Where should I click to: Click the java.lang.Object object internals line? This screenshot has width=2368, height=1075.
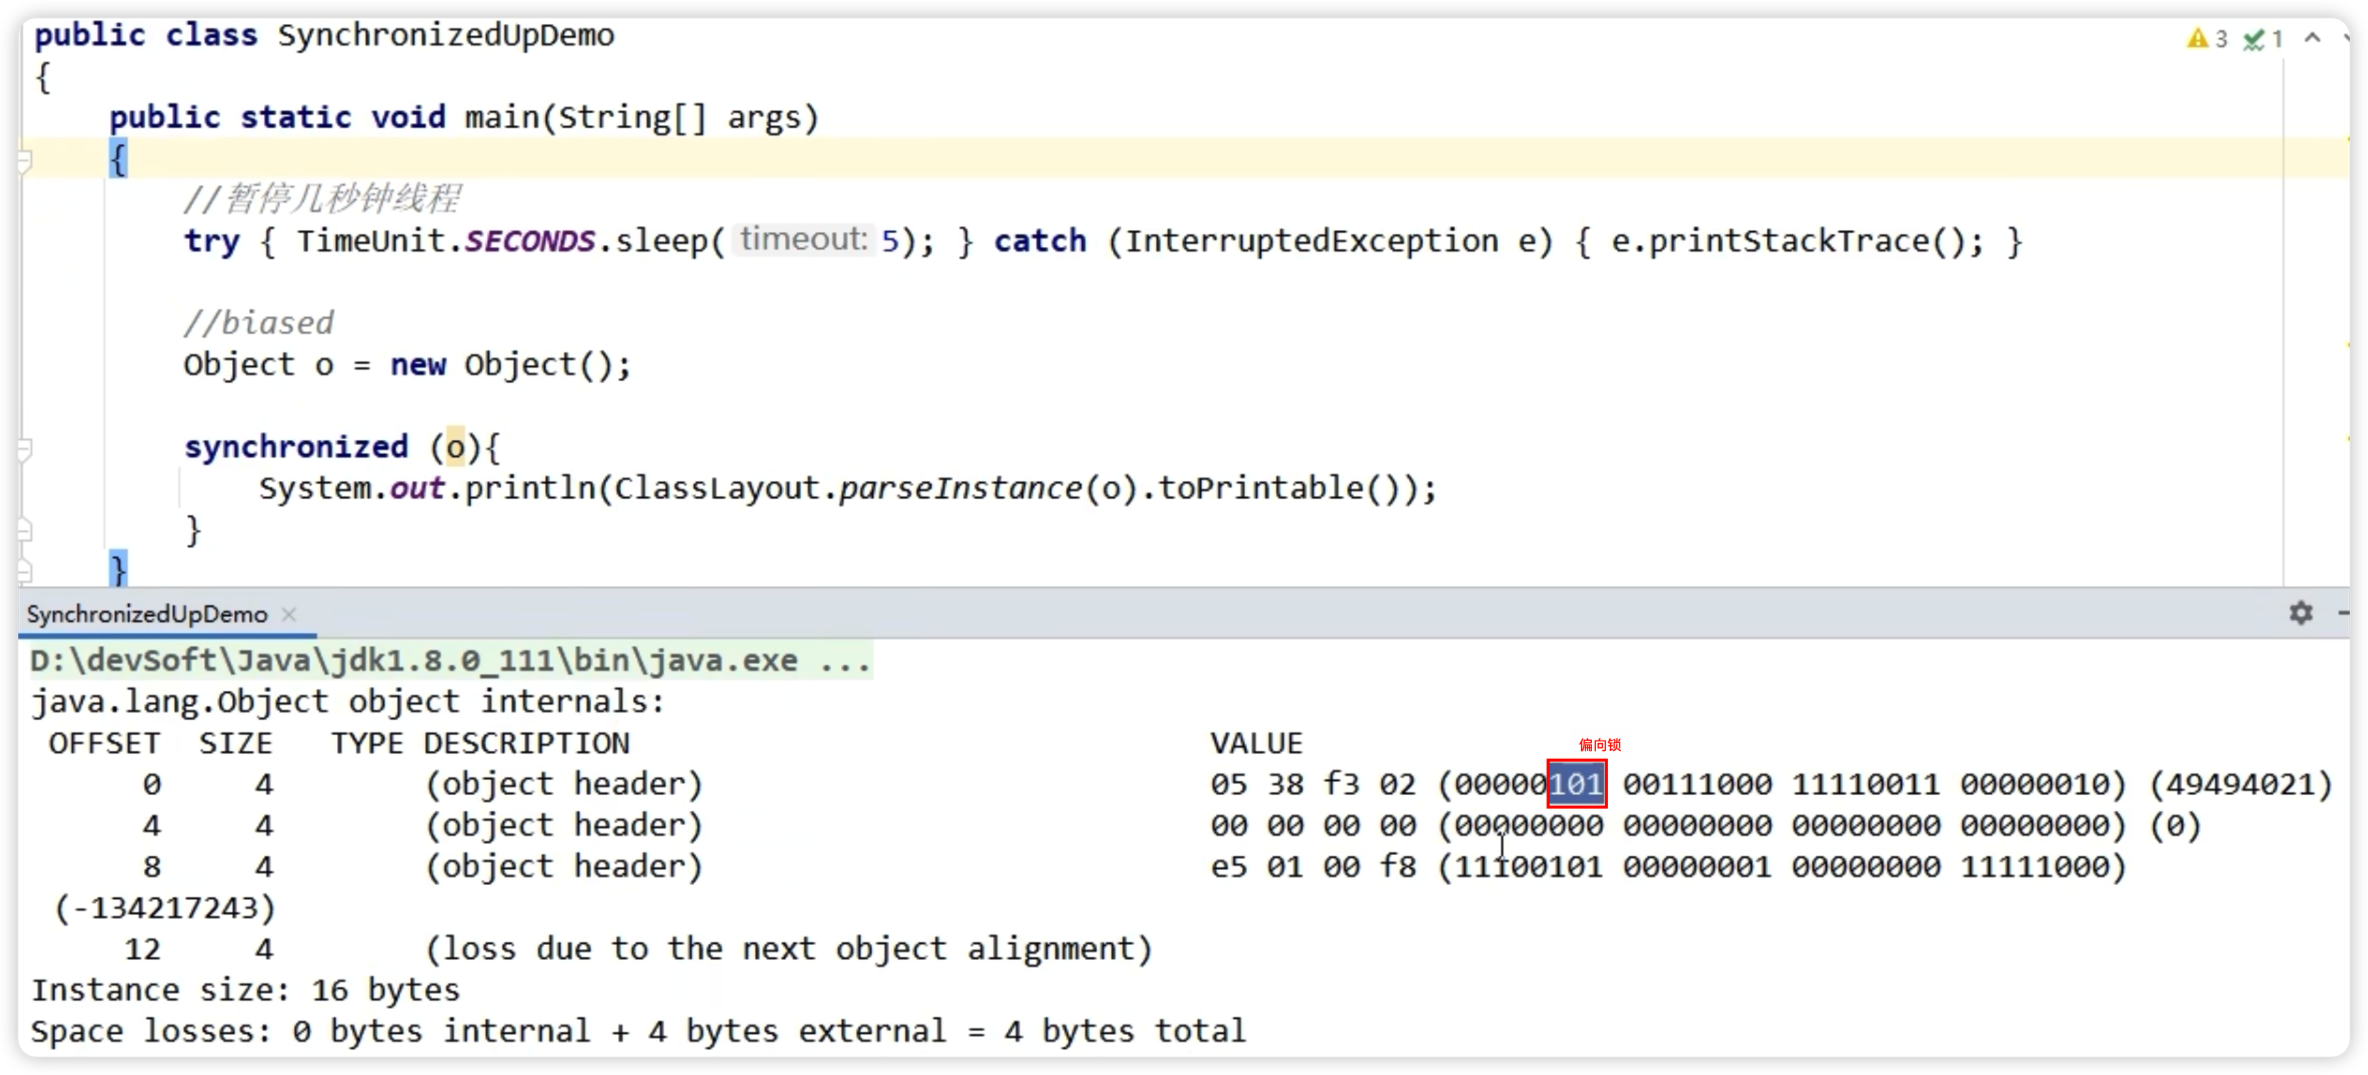click(x=347, y=701)
